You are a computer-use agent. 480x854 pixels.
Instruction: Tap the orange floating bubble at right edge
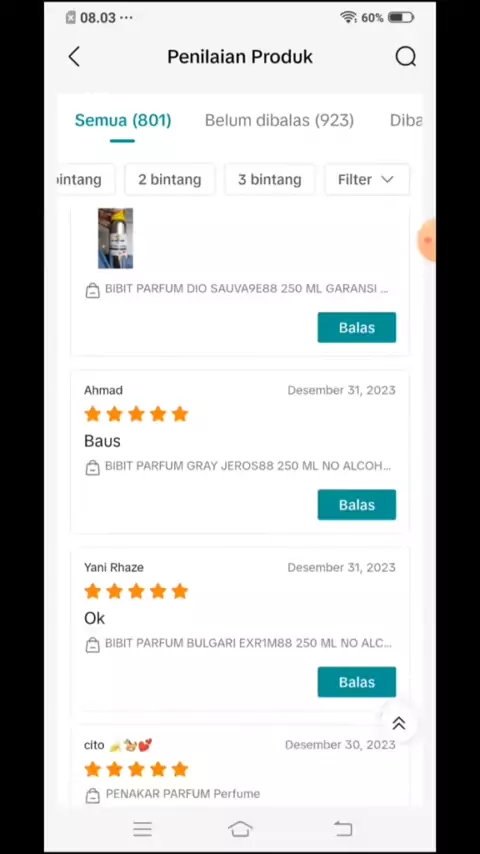[x=427, y=241]
